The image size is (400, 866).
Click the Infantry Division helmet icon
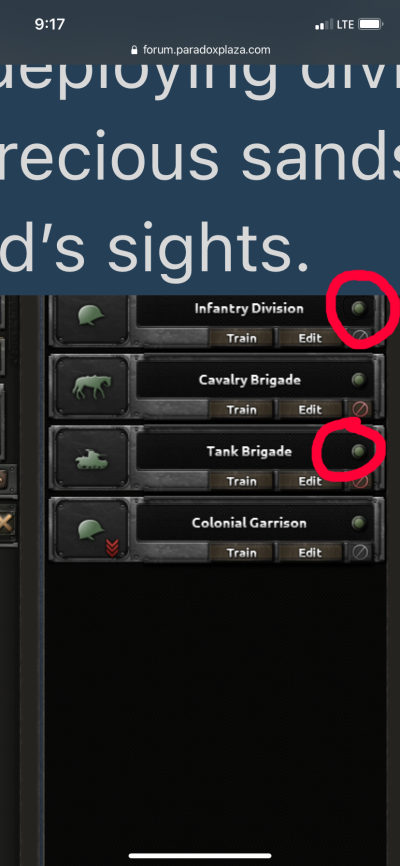(92, 315)
